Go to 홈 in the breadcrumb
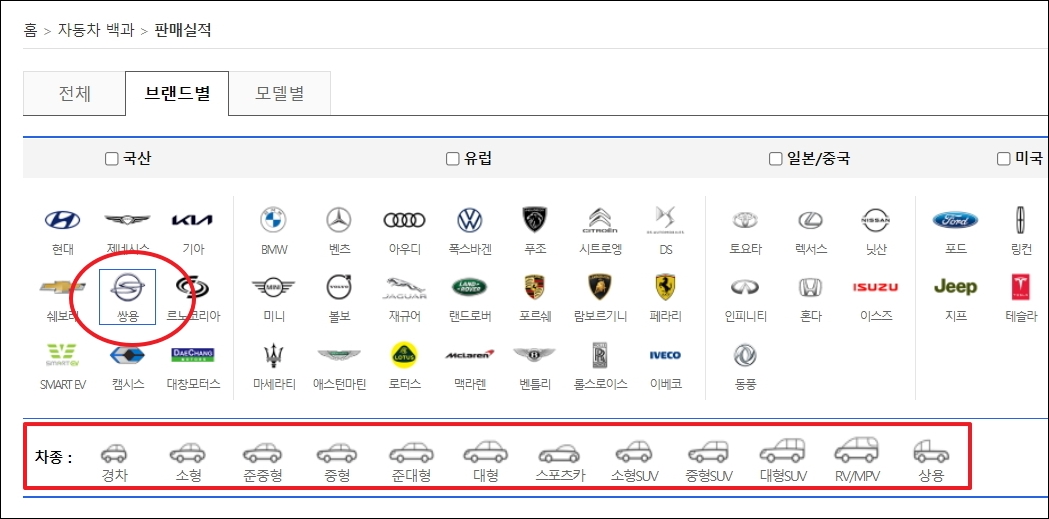1049x519 pixels. [x=31, y=30]
